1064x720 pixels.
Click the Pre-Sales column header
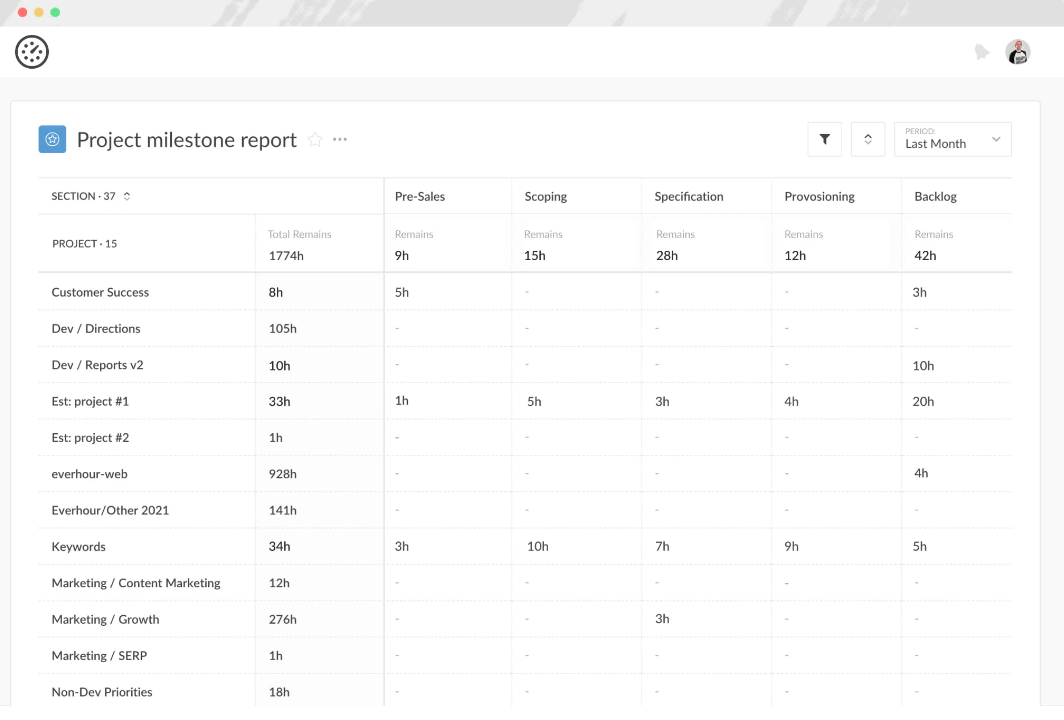(x=420, y=196)
